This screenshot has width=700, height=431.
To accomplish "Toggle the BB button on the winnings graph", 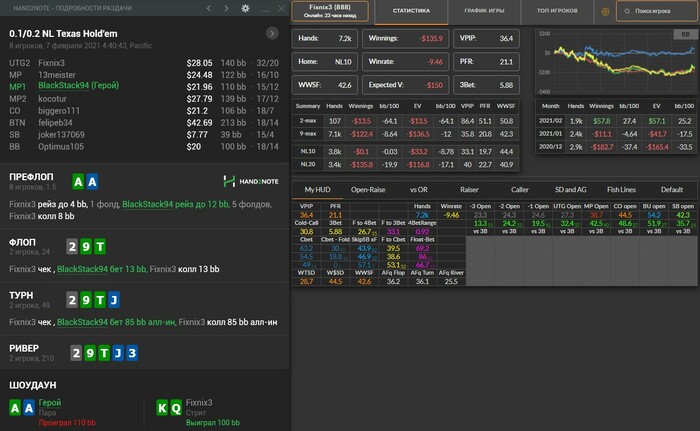I will (x=685, y=34).
